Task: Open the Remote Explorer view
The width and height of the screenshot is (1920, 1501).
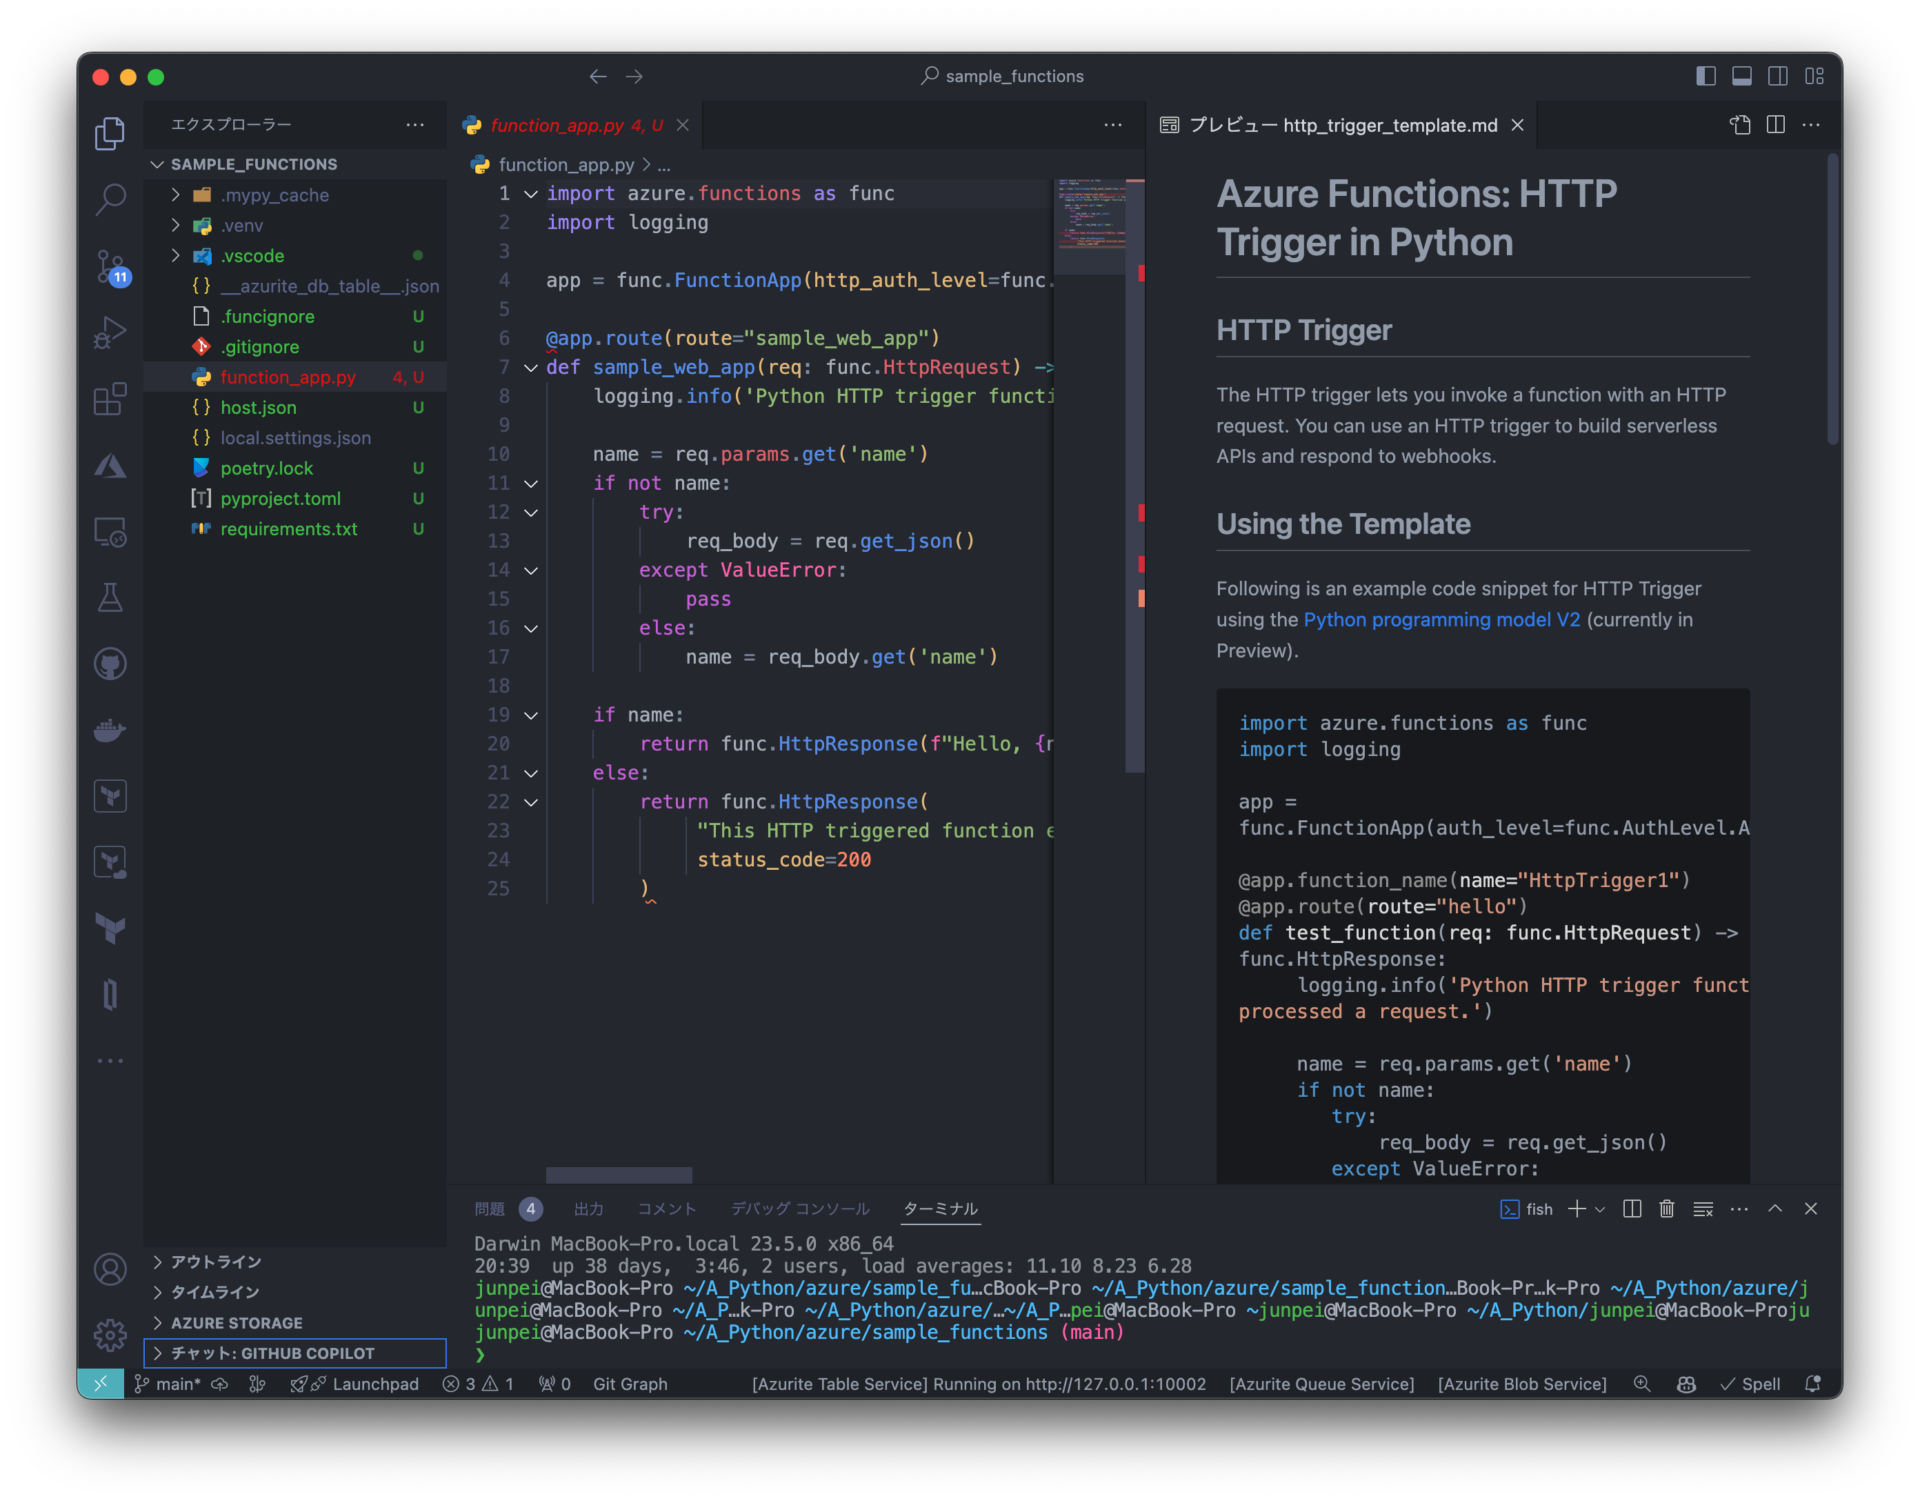Action: 110,531
